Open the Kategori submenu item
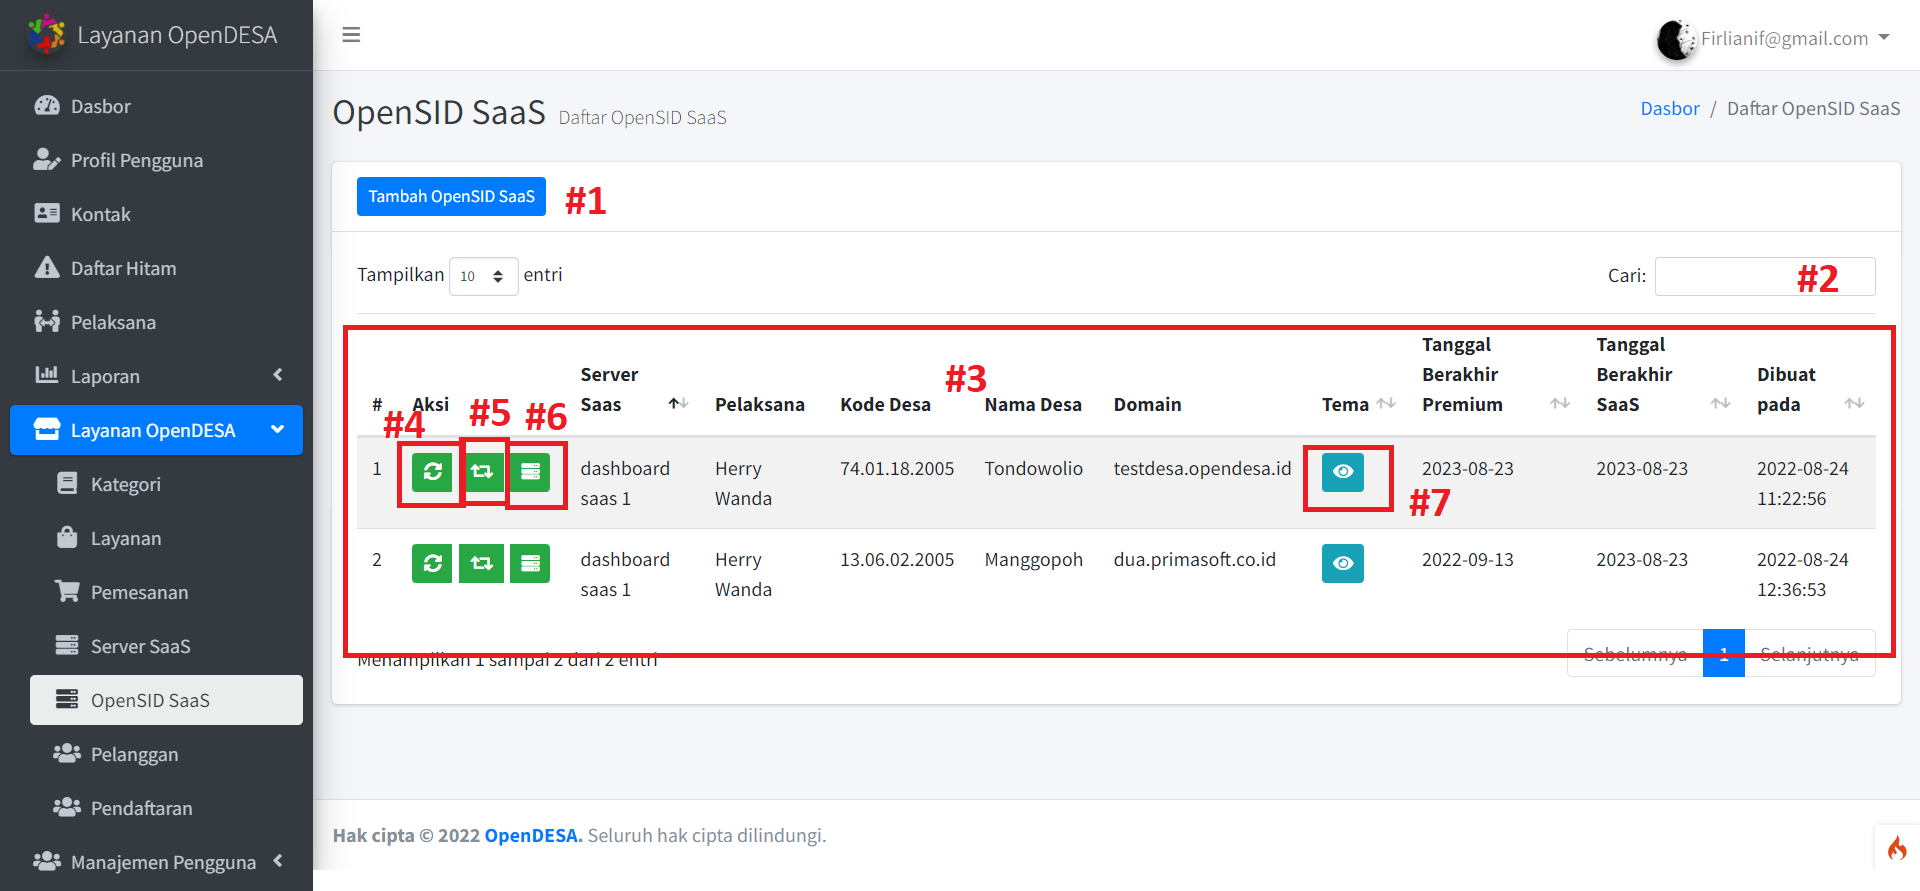The image size is (1920, 891). (166, 484)
